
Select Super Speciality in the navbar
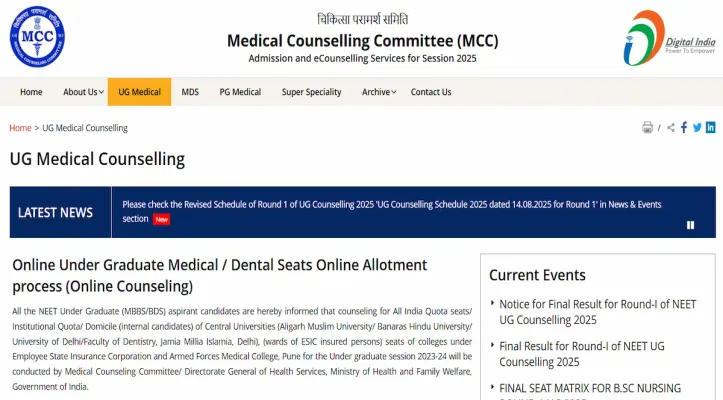pos(311,92)
